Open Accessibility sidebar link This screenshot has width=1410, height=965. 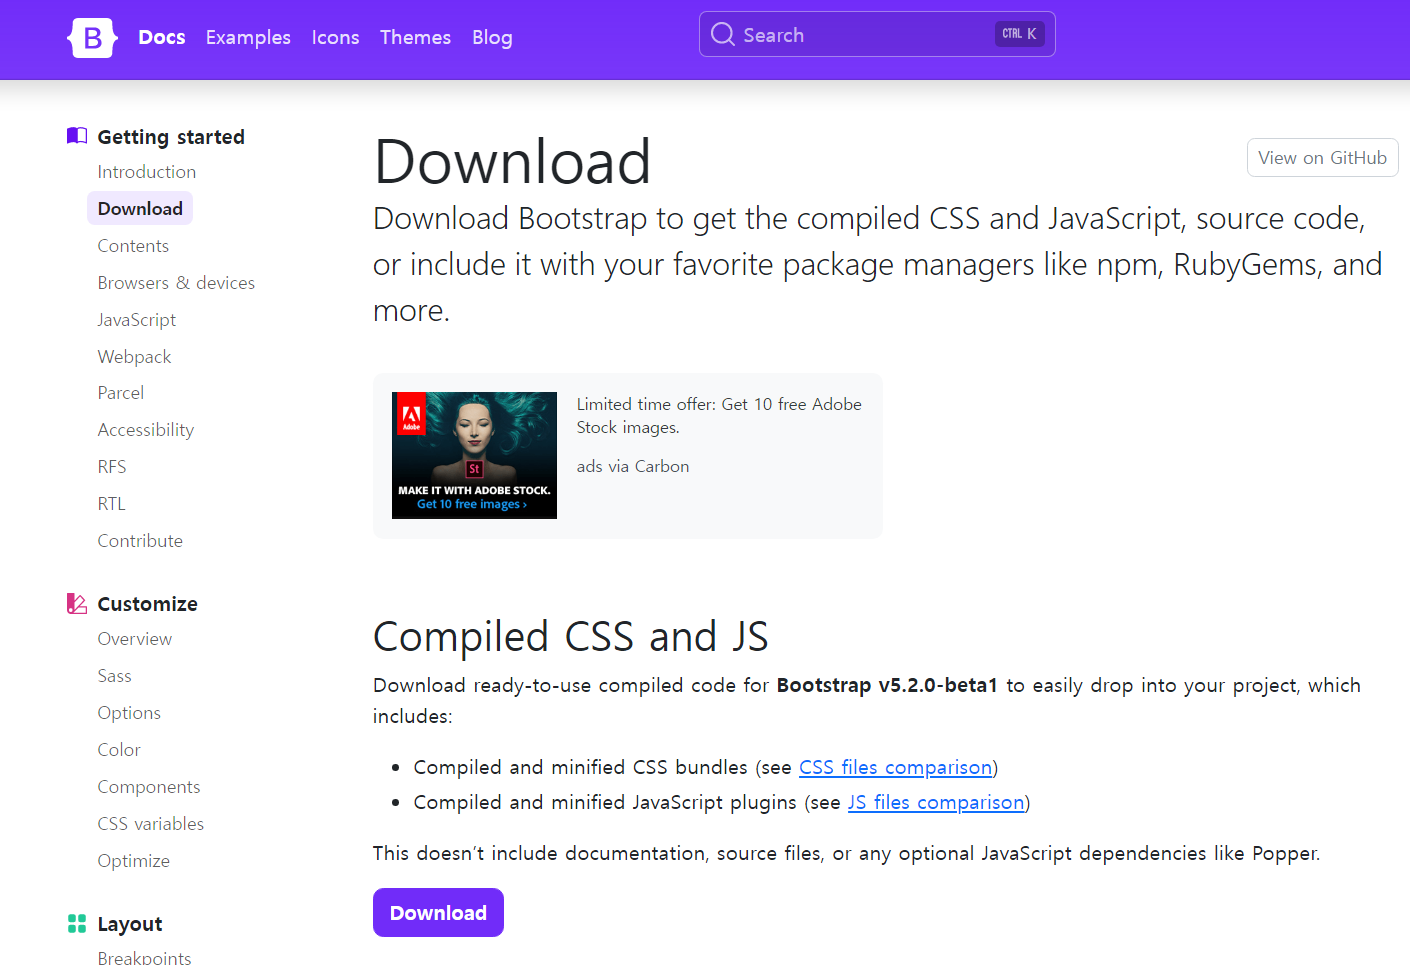pyautogui.click(x=146, y=429)
